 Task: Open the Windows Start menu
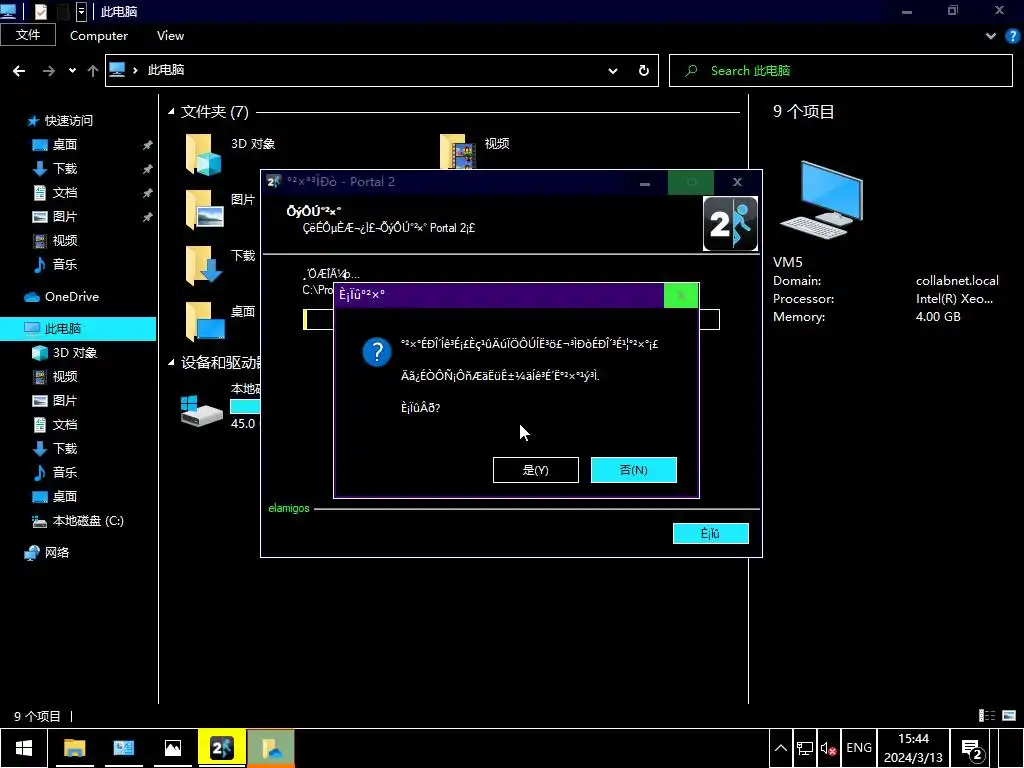(24, 748)
